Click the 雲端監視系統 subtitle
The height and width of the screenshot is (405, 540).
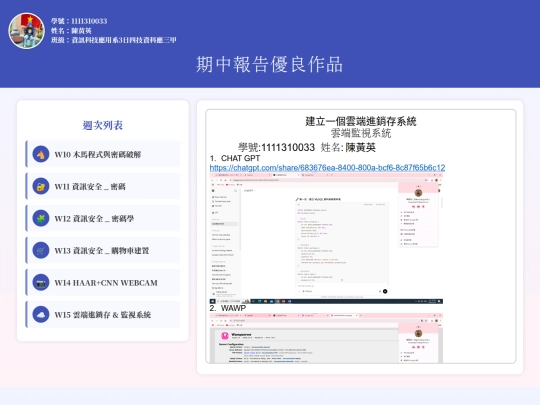click(x=361, y=133)
